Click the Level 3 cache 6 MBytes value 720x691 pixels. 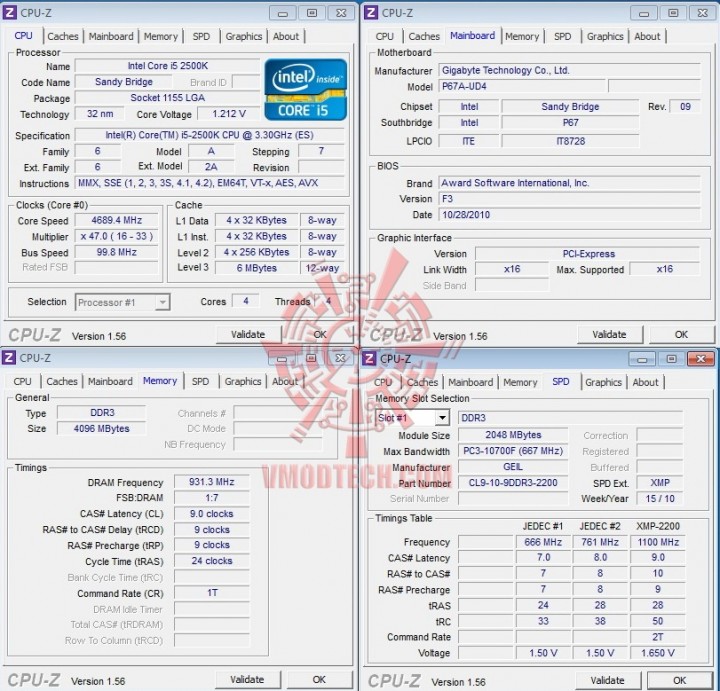tap(257, 268)
